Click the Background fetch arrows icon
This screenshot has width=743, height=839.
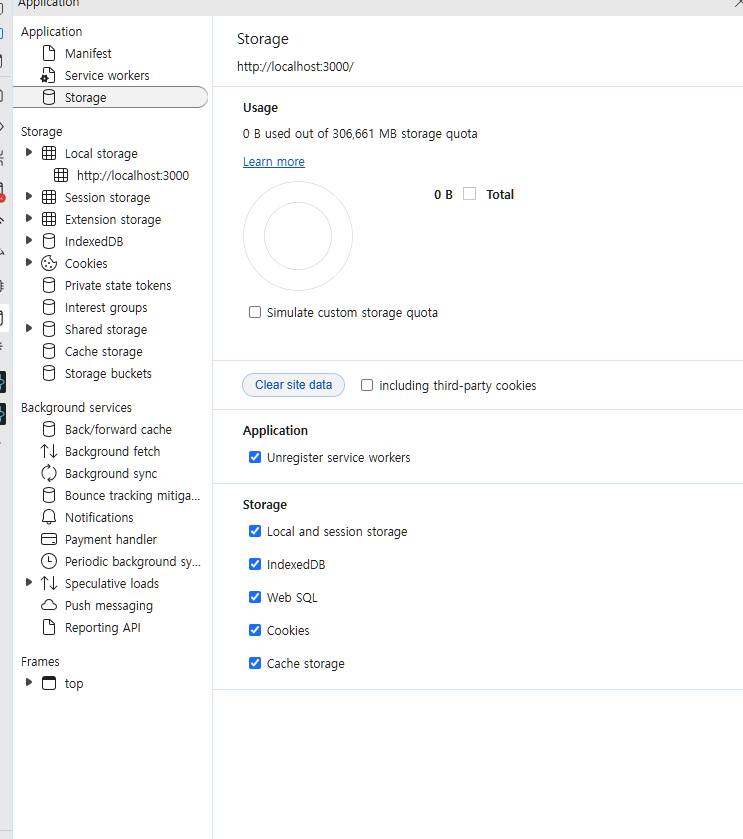[49, 451]
